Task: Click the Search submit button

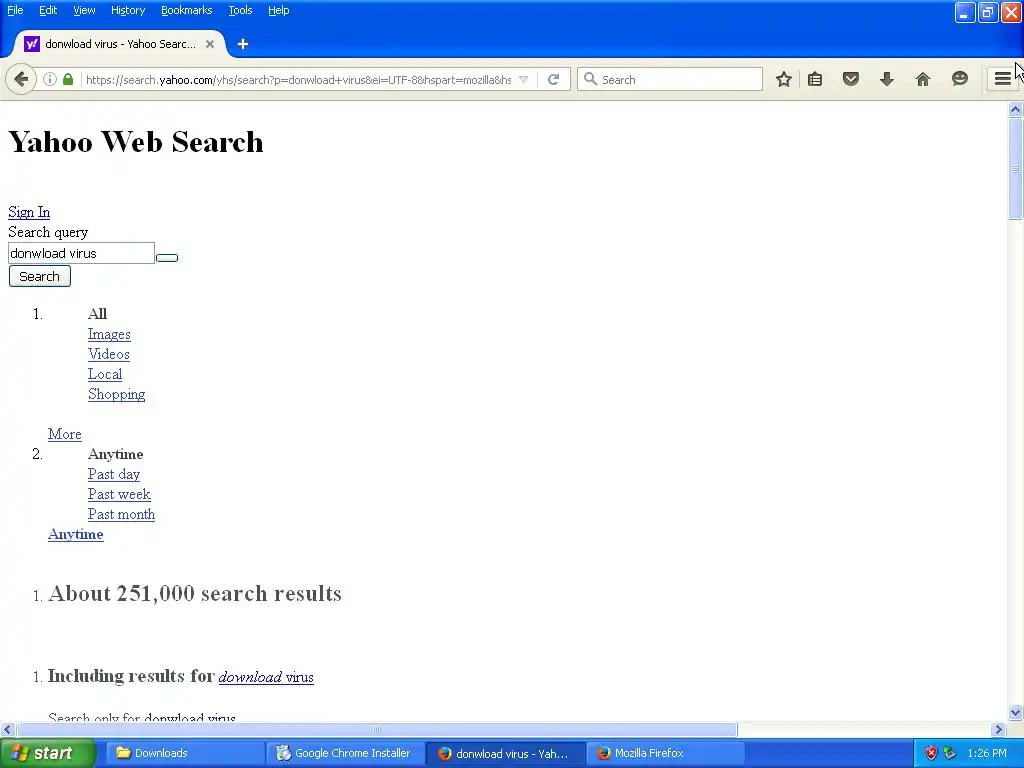Action: coord(39,276)
